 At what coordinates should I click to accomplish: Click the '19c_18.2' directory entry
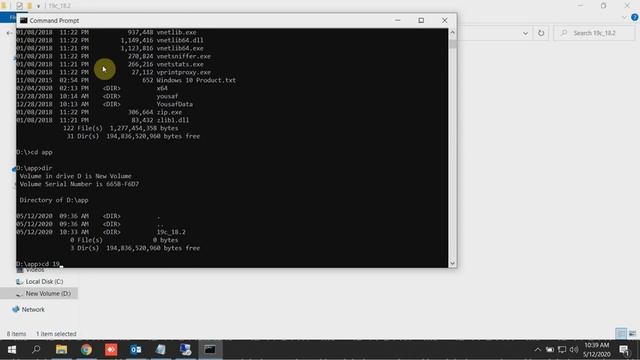[x=171, y=232]
